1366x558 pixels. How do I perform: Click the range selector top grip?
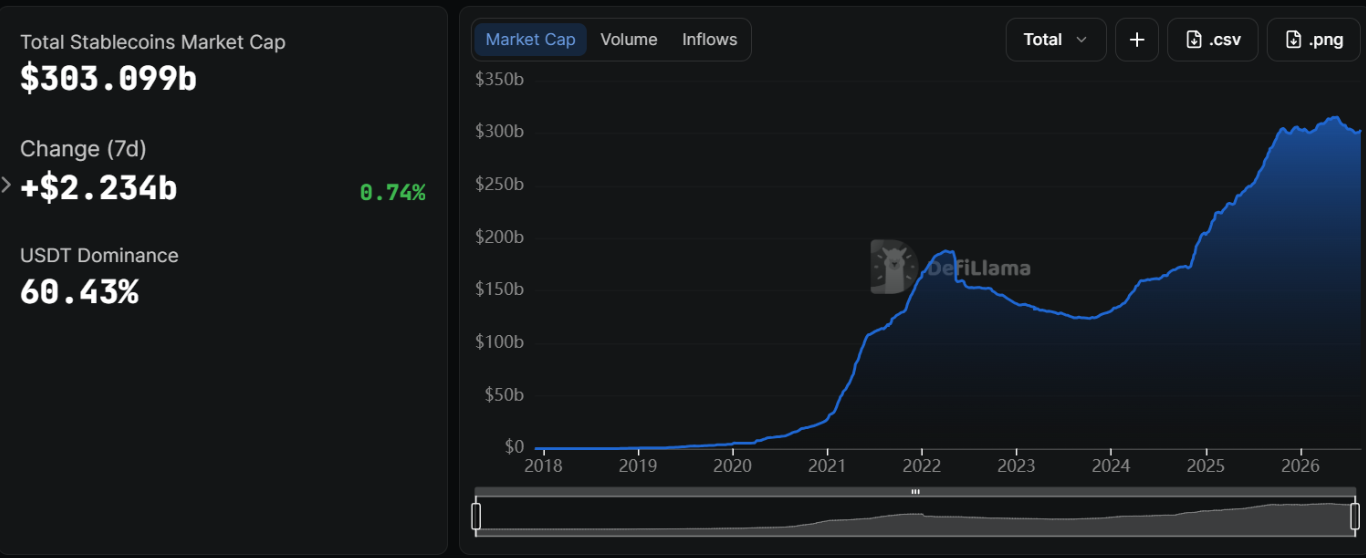(x=915, y=492)
